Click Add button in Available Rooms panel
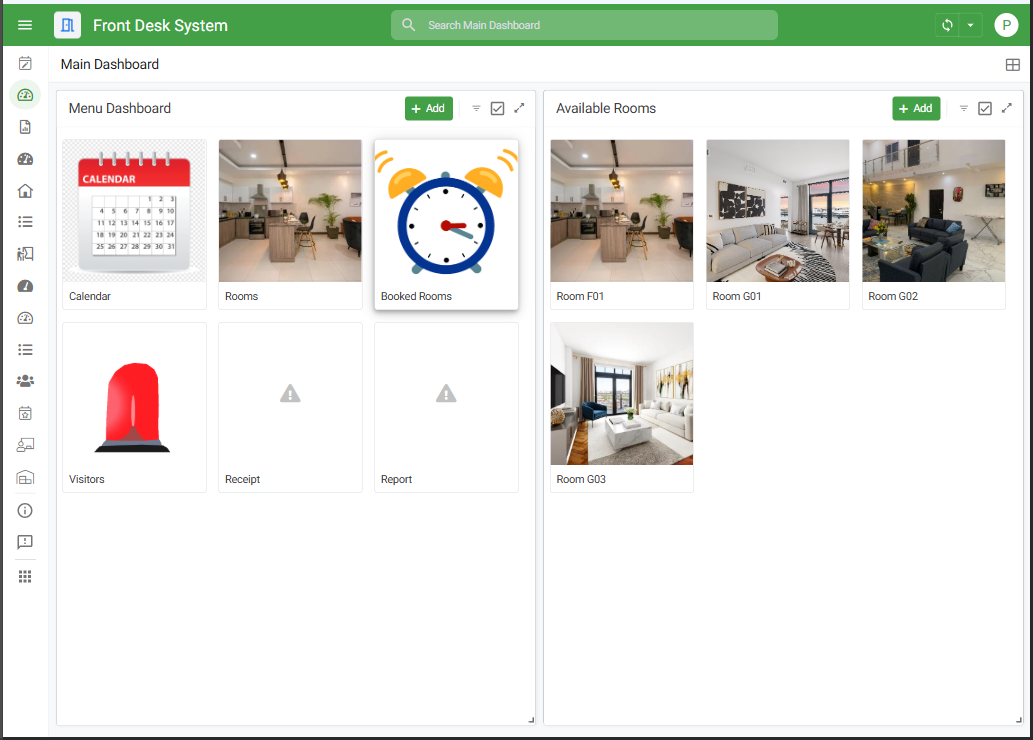The width and height of the screenshot is (1033, 740). 915,108
